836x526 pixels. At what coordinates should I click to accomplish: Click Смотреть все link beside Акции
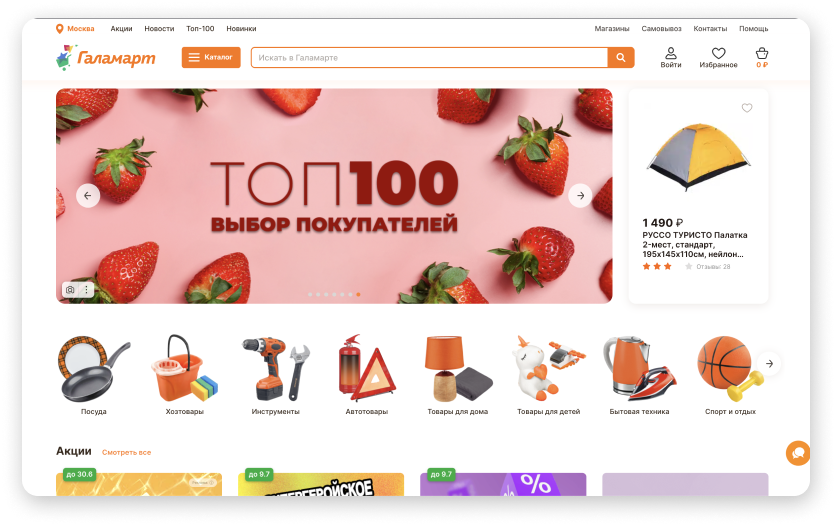[126, 452]
